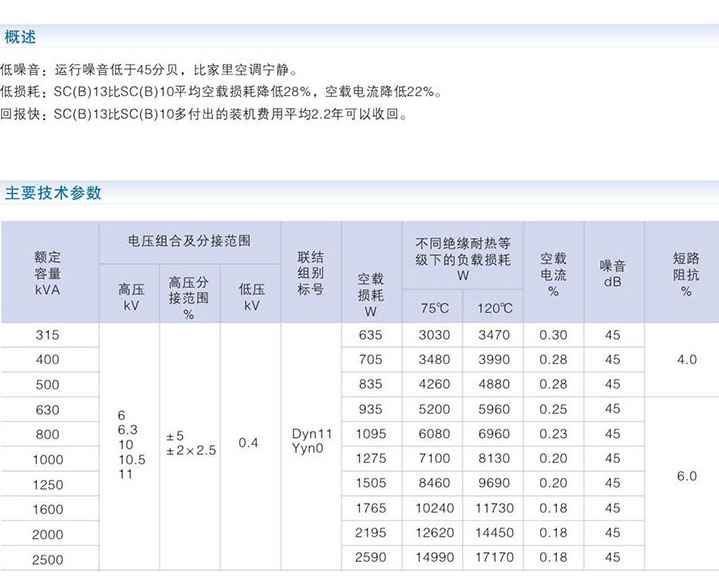Click the 短路阻抗 % column header

[686, 273]
